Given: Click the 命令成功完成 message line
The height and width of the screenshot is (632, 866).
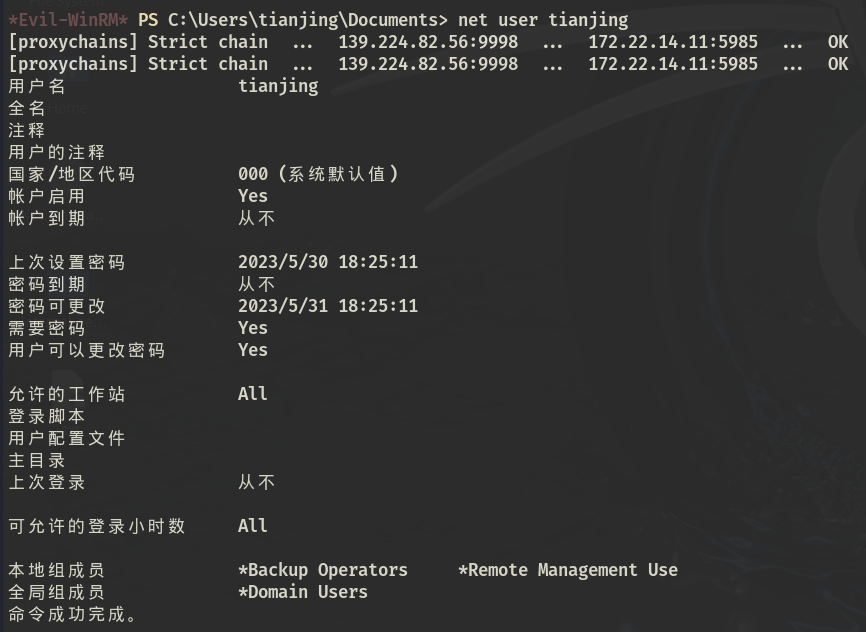Looking at the screenshot, I should click(72, 614).
